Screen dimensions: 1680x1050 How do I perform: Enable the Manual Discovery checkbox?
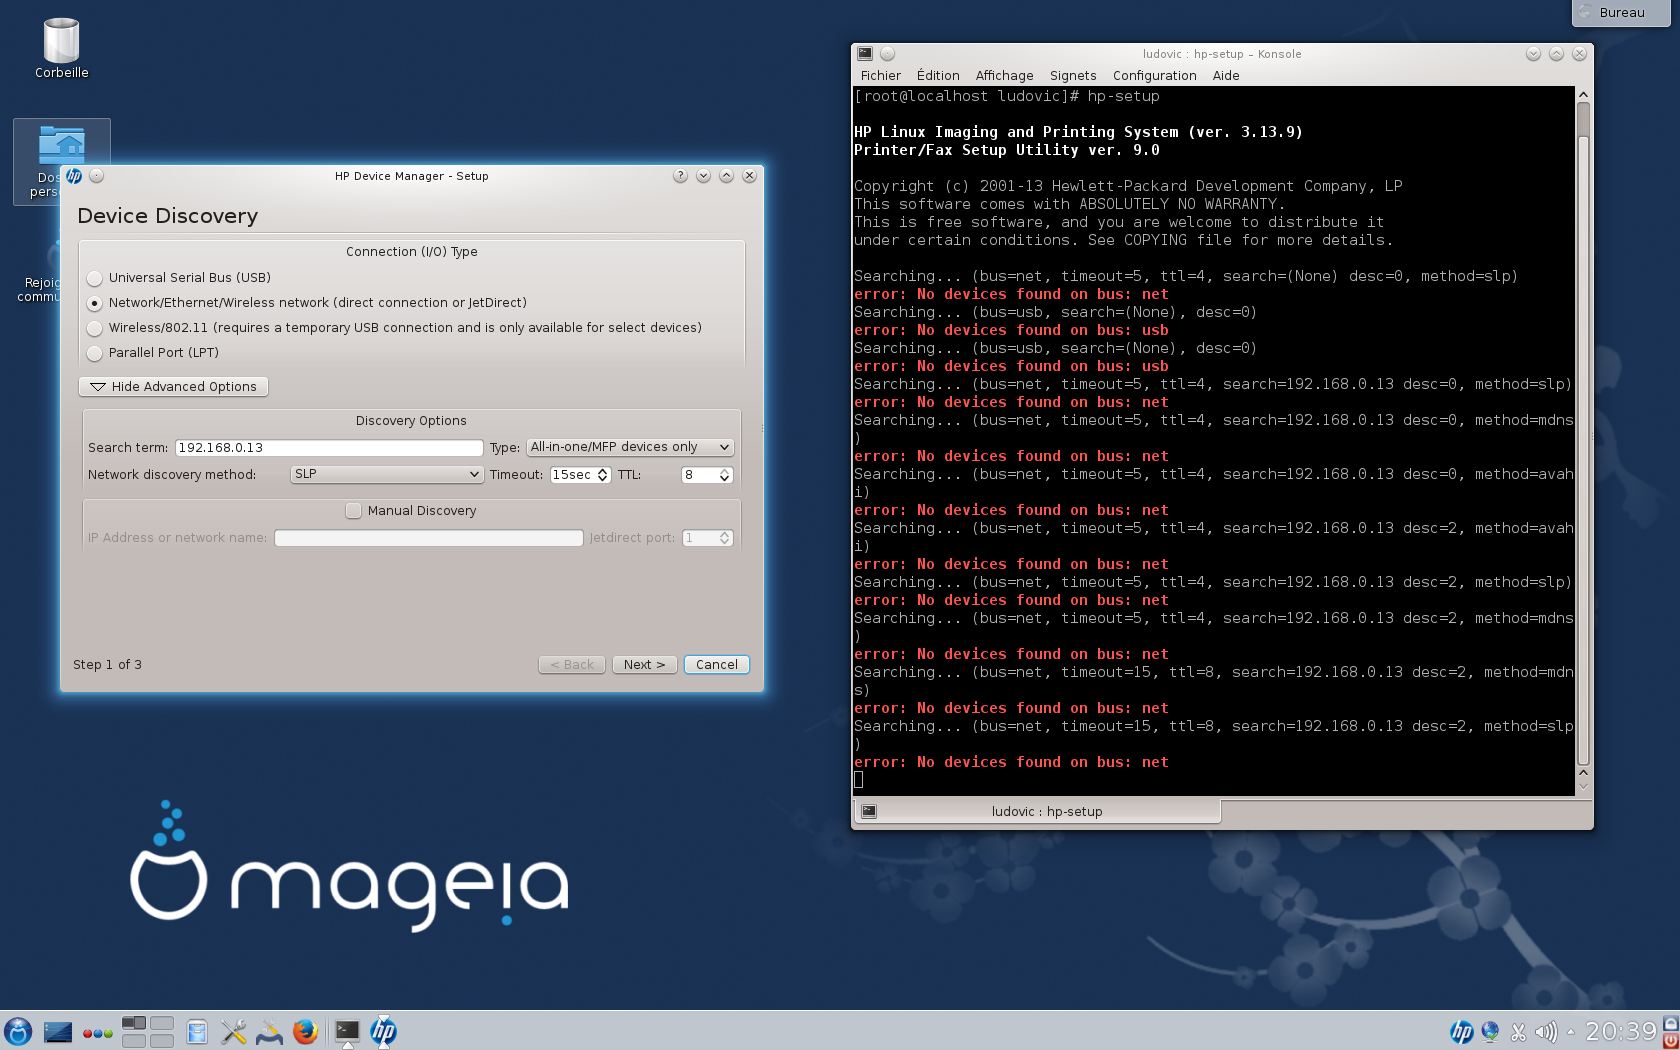(354, 511)
